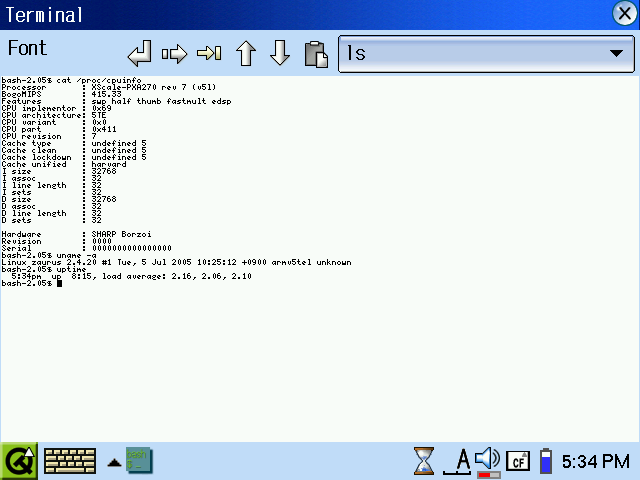Click the last bash prompt with cursor
The image size is (640, 480).
click(31, 283)
